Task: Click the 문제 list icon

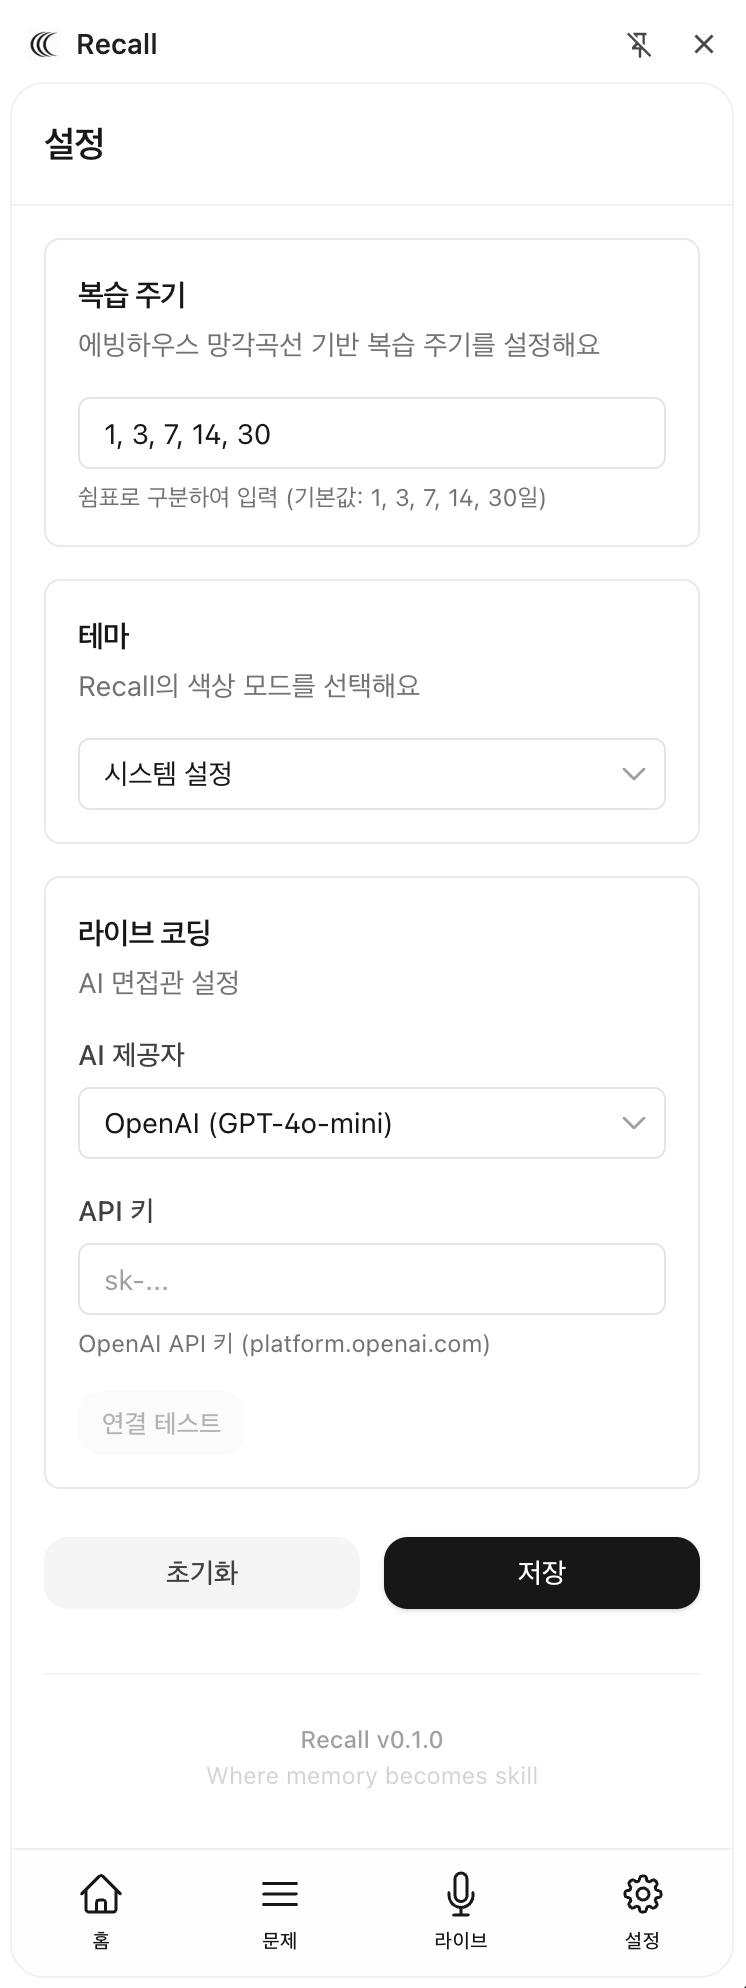Action: (280, 1893)
